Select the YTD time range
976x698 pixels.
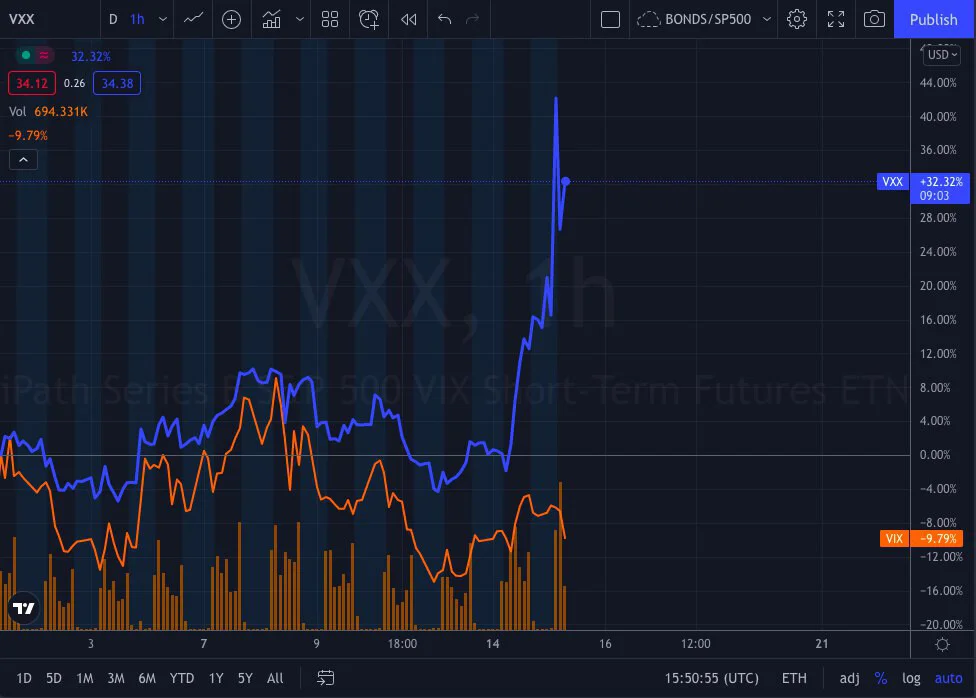click(182, 678)
